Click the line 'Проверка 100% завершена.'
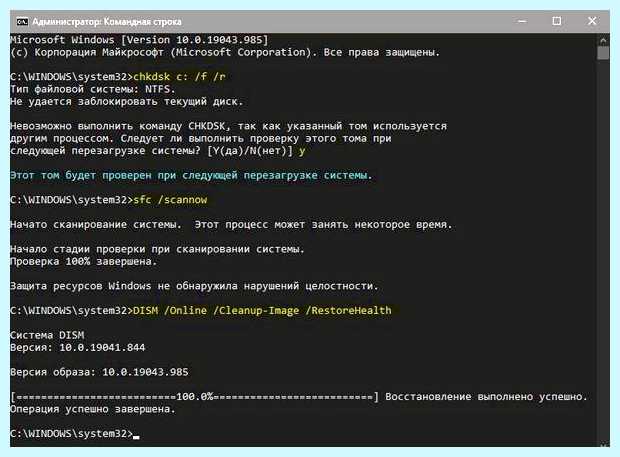 point(83,261)
